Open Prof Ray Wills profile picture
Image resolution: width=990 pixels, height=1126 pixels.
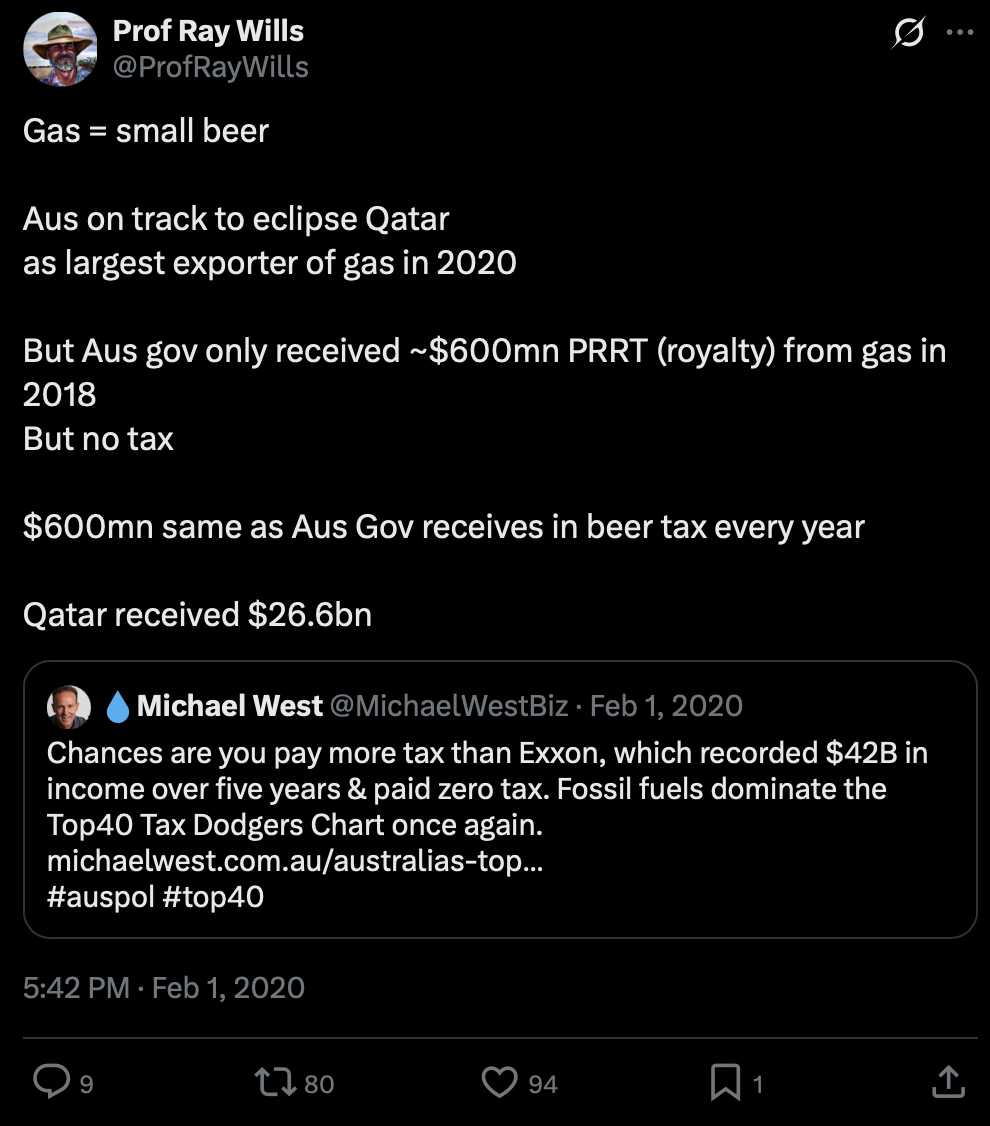click(x=61, y=48)
